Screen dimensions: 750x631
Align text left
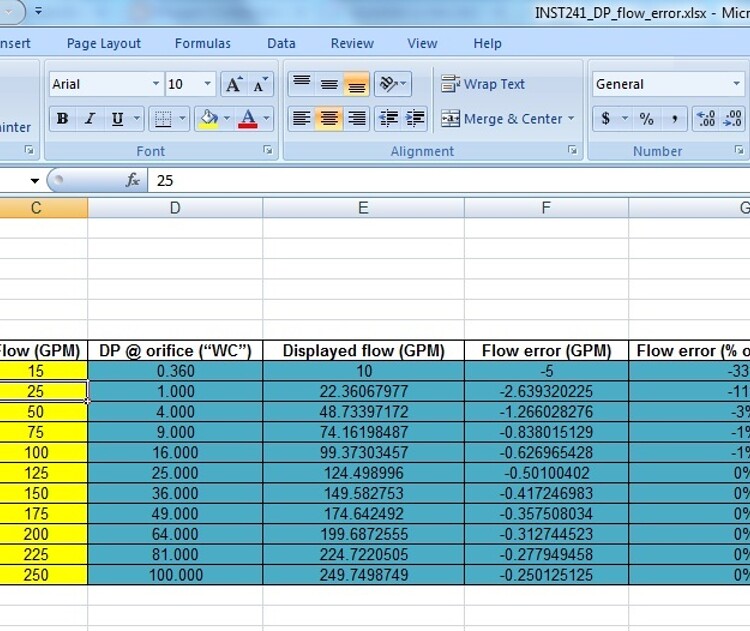click(302, 119)
